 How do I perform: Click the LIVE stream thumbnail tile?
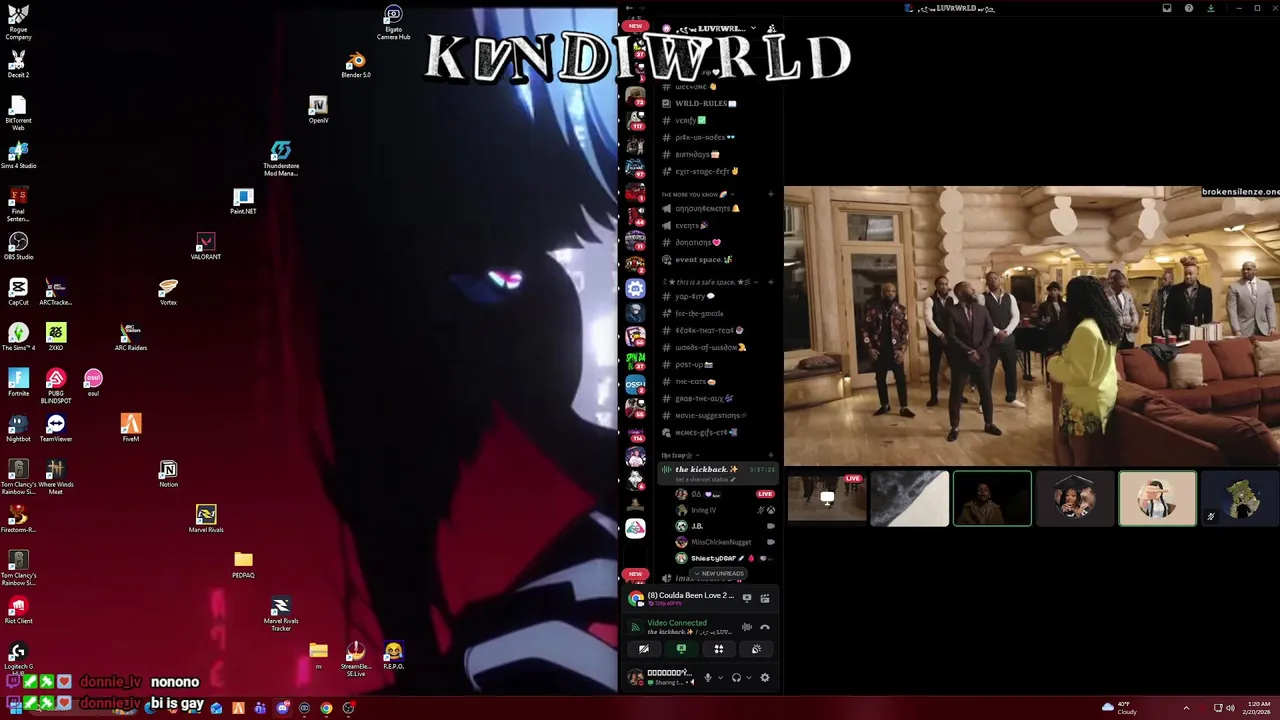[827, 498]
